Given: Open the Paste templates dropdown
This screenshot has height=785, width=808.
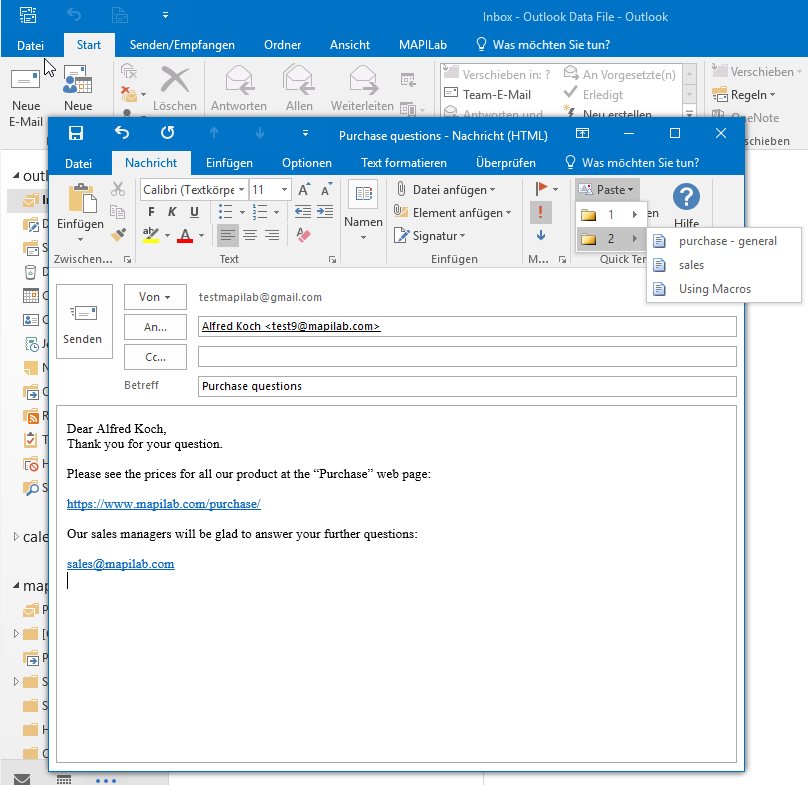Looking at the screenshot, I should click(x=608, y=190).
